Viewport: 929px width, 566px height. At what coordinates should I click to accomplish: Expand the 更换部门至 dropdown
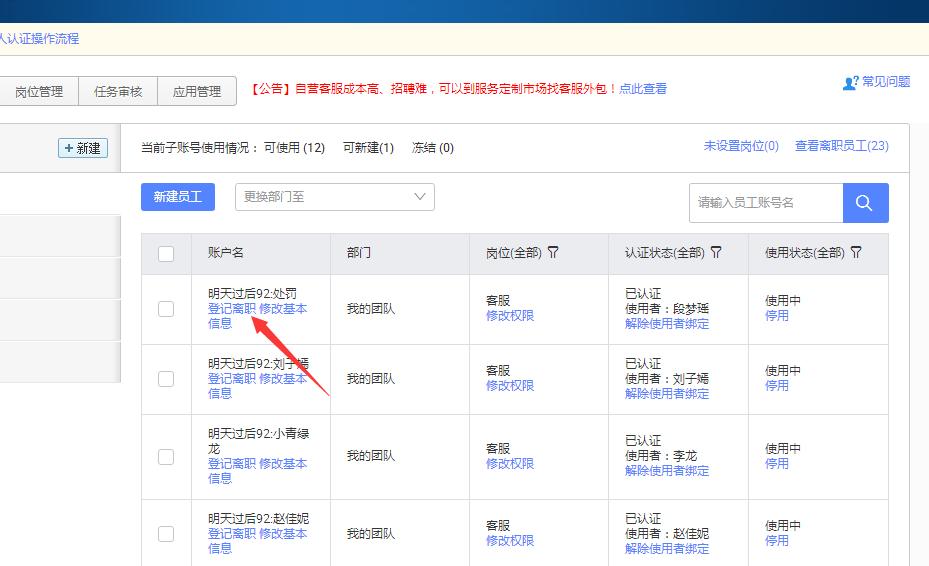[335, 197]
